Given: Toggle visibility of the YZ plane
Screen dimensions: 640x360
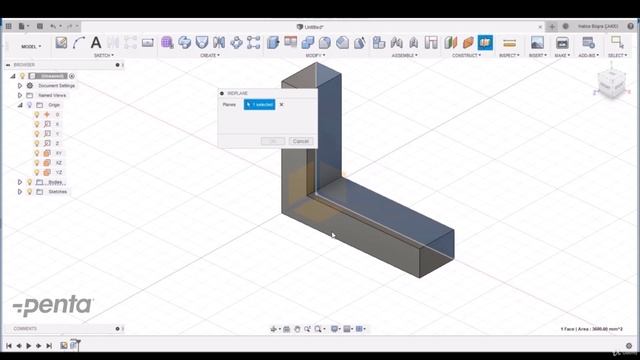Looking at the screenshot, I should click(37, 172).
